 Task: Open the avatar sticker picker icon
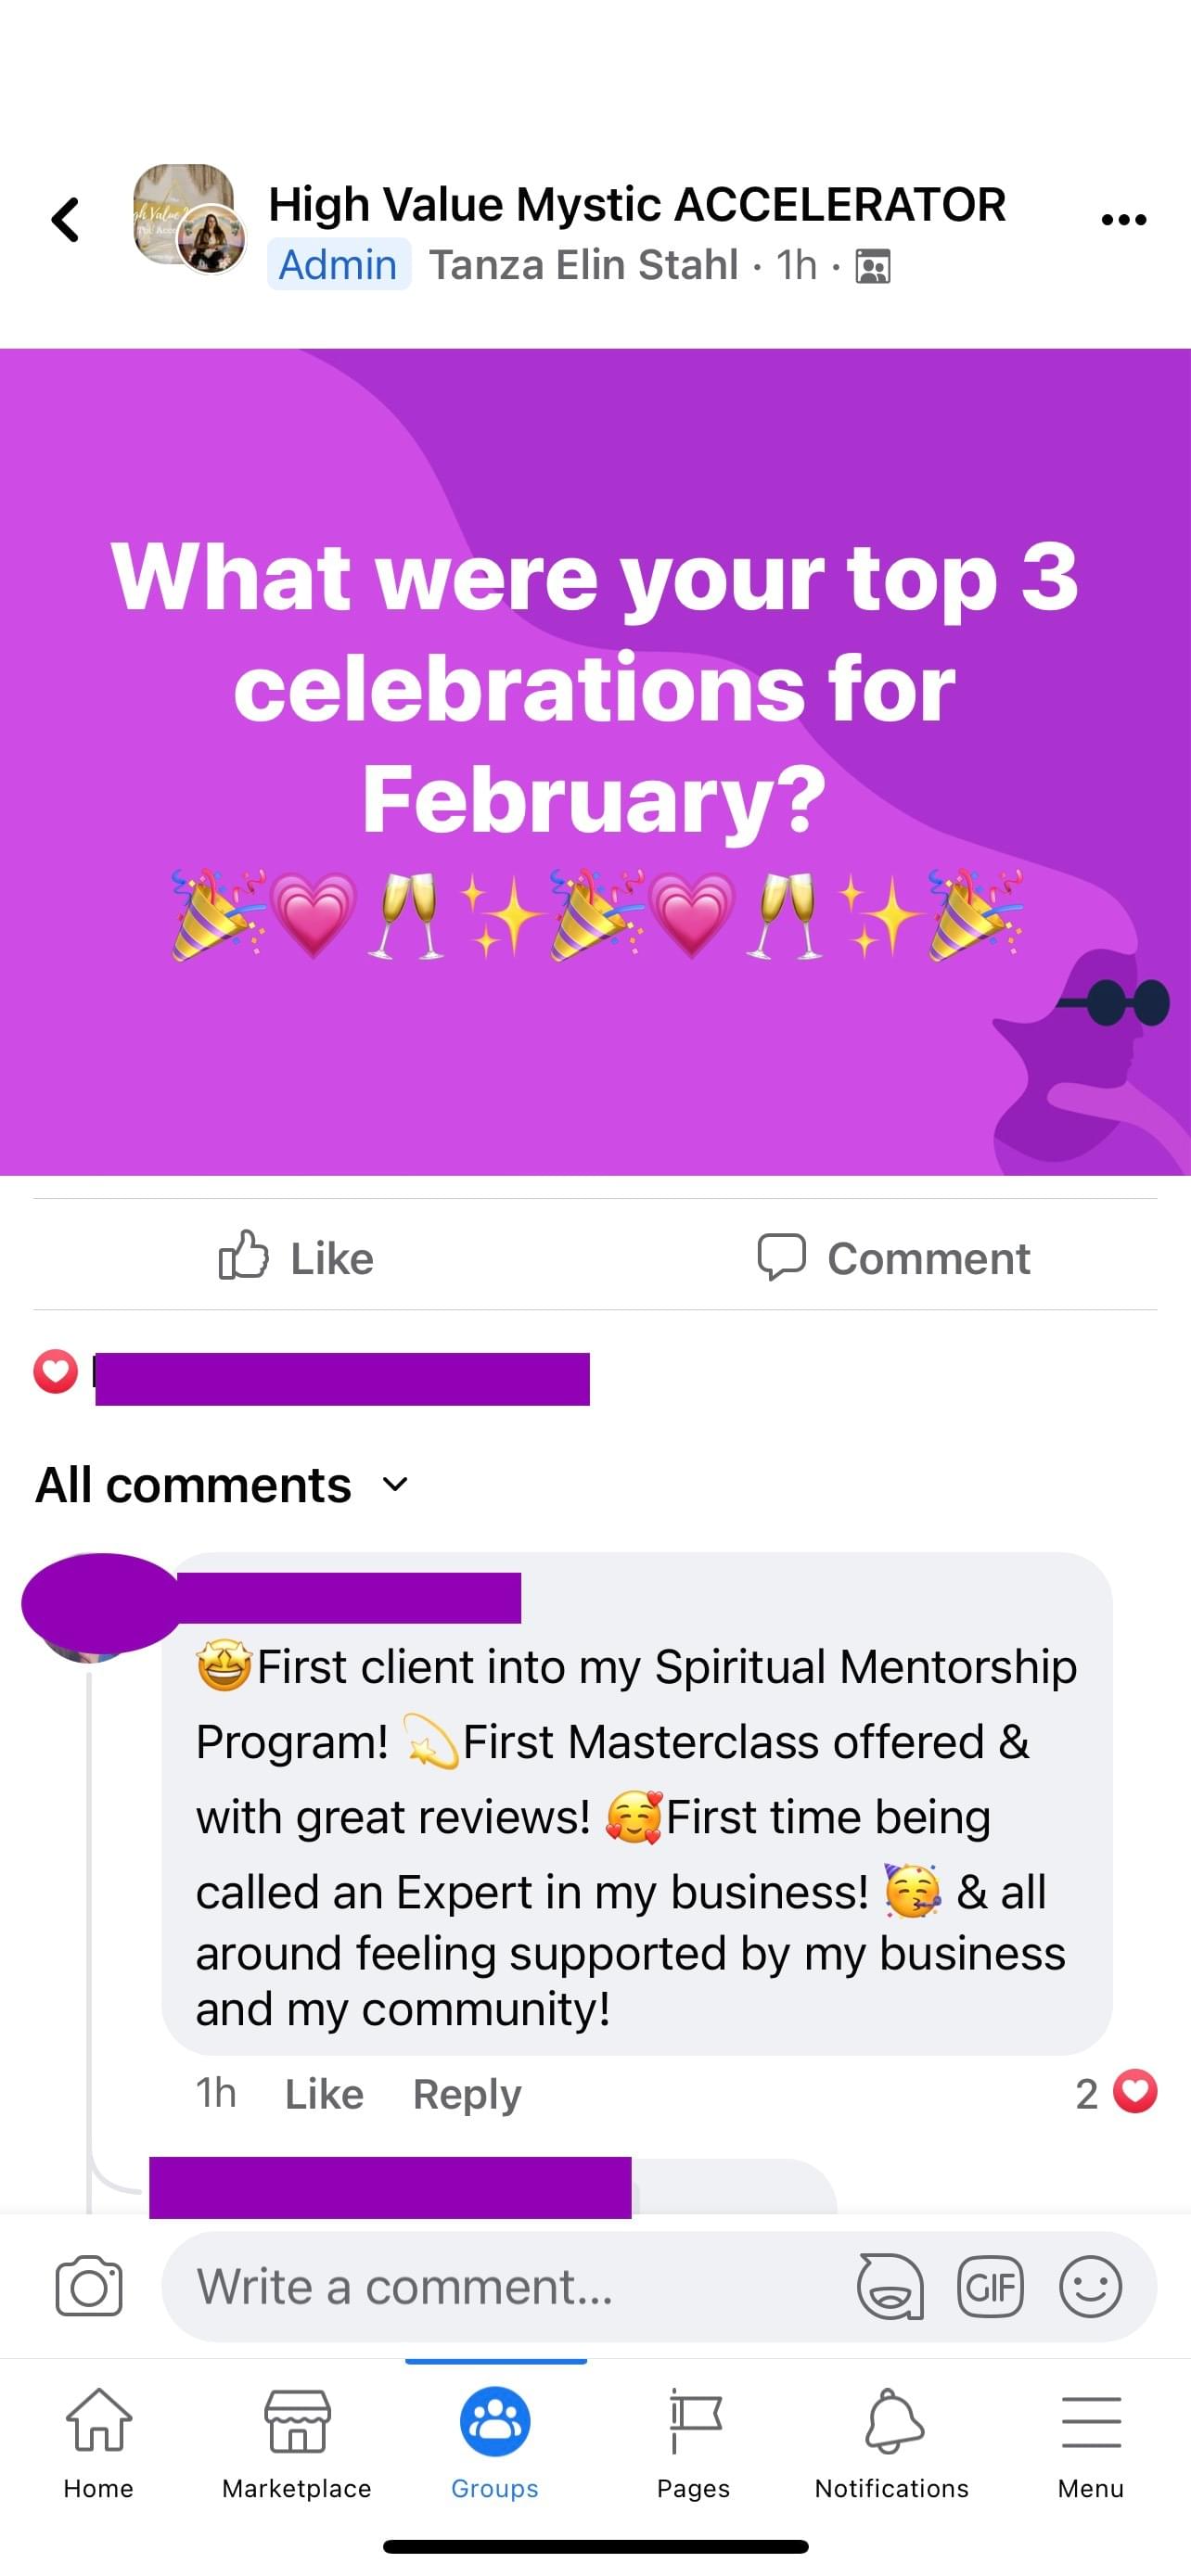[x=889, y=2286]
